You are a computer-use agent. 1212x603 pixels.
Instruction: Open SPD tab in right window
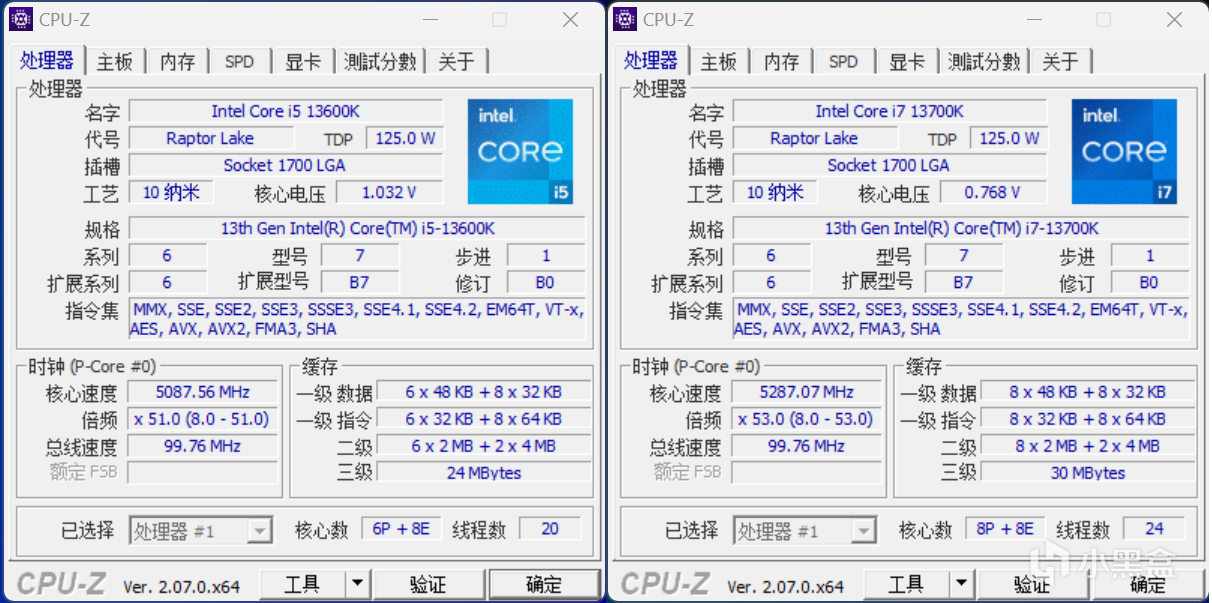(x=843, y=62)
